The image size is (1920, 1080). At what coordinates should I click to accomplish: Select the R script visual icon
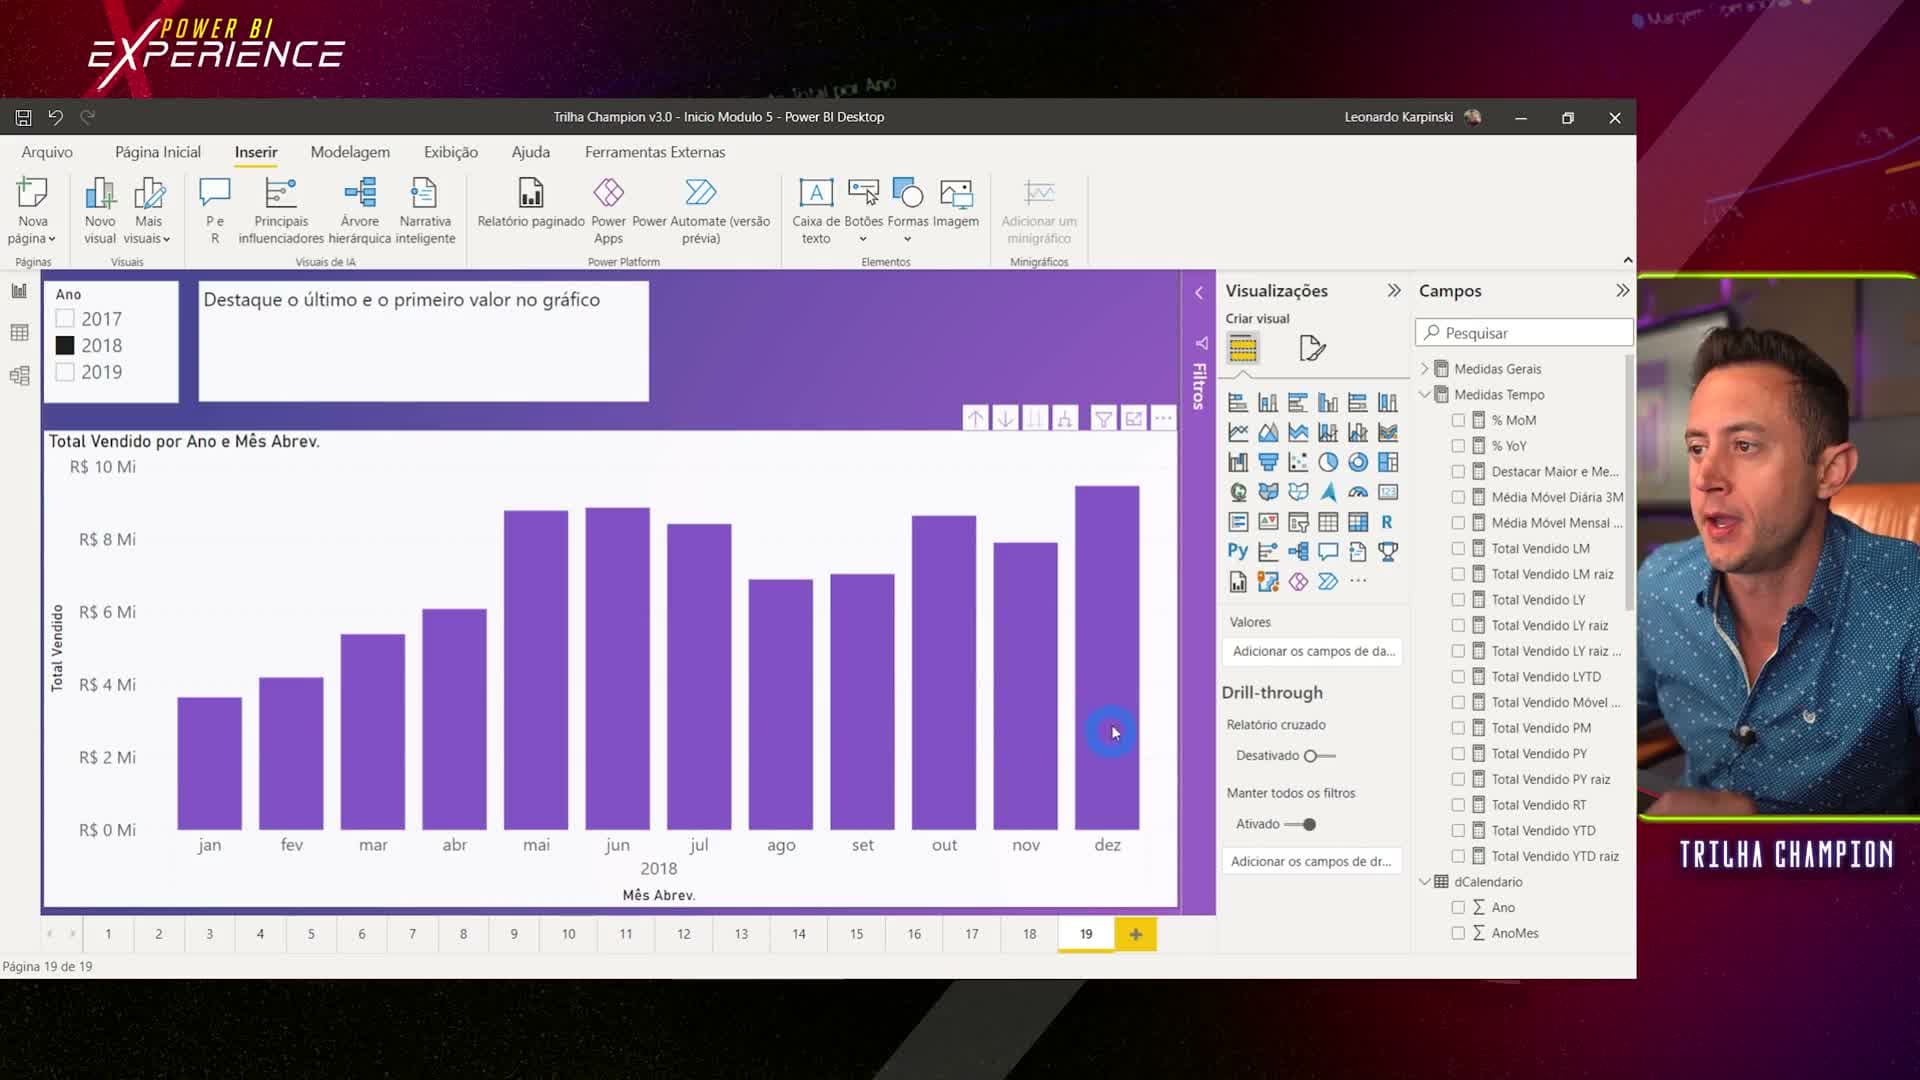coord(1387,522)
